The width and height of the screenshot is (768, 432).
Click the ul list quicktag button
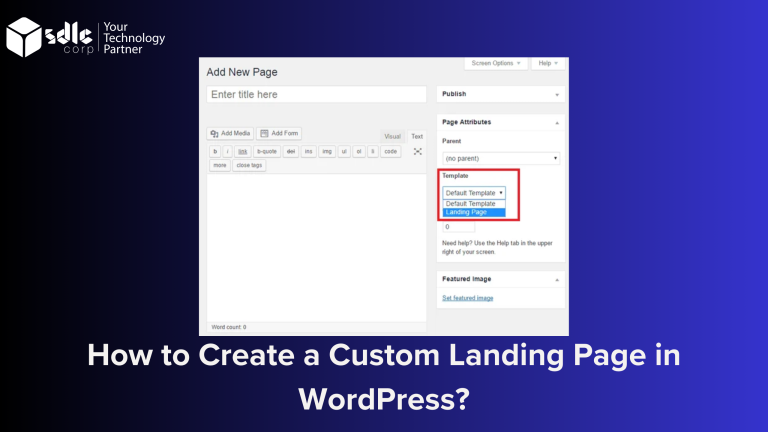[x=344, y=151]
